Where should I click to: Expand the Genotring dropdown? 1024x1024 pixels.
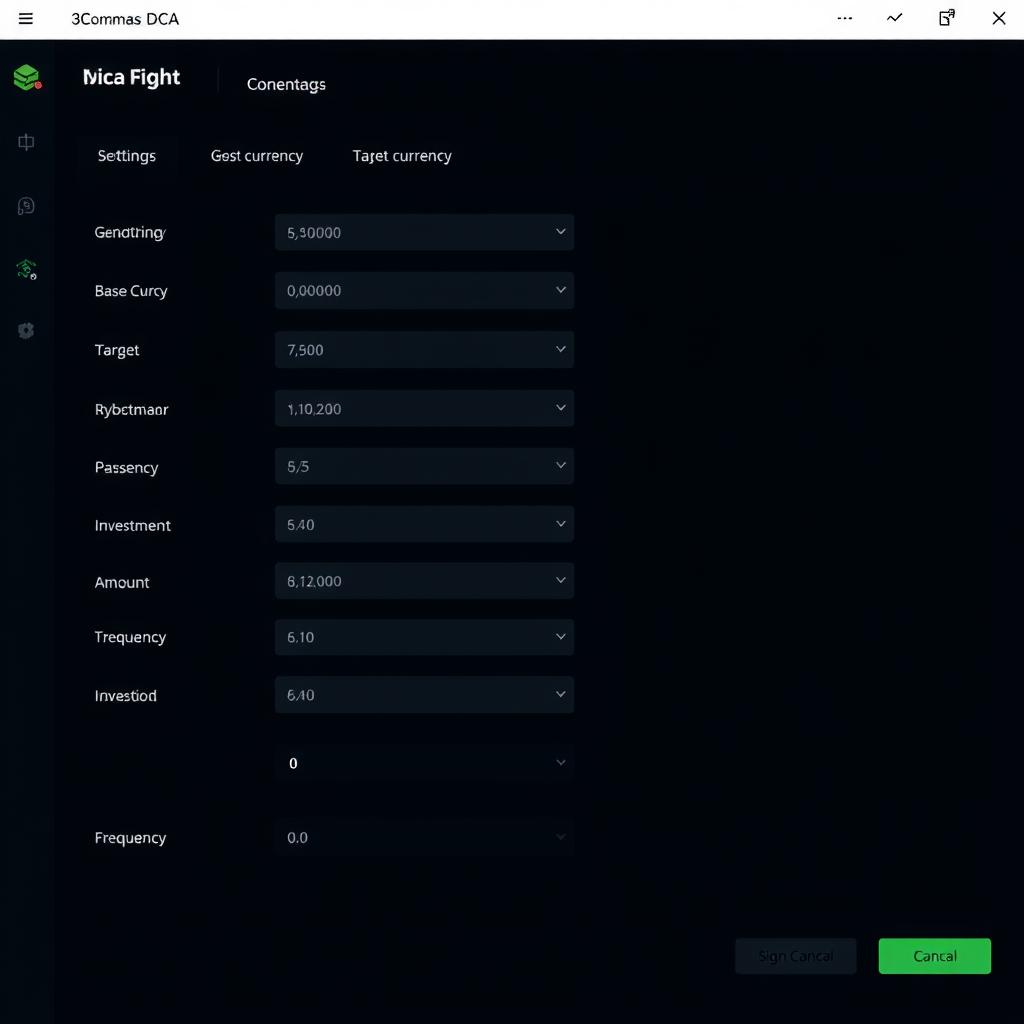pyautogui.click(x=424, y=232)
